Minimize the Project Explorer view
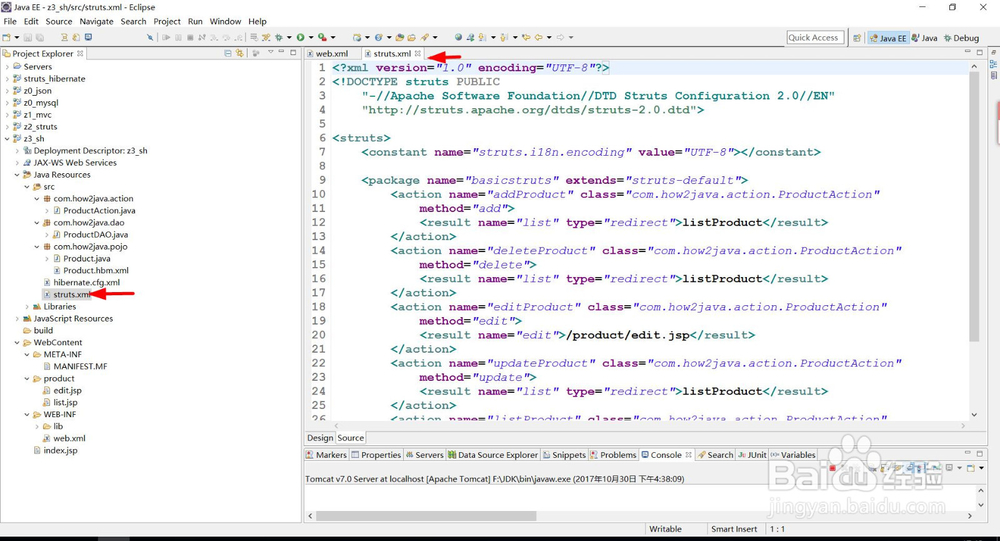 (x=281, y=52)
